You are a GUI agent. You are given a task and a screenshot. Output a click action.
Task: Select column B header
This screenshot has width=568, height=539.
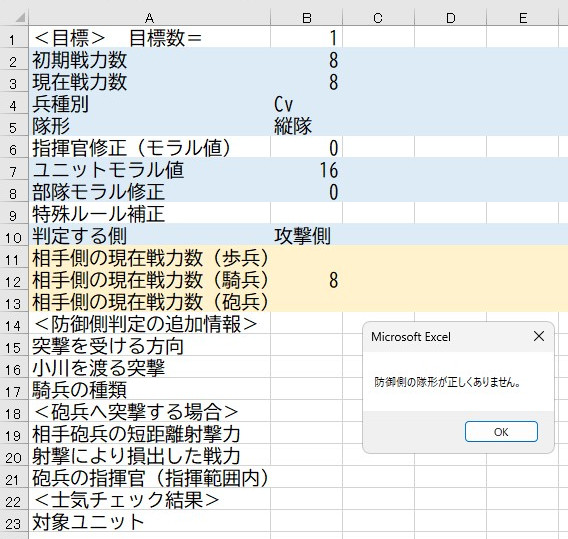pyautogui.click(x=306, y=17)
